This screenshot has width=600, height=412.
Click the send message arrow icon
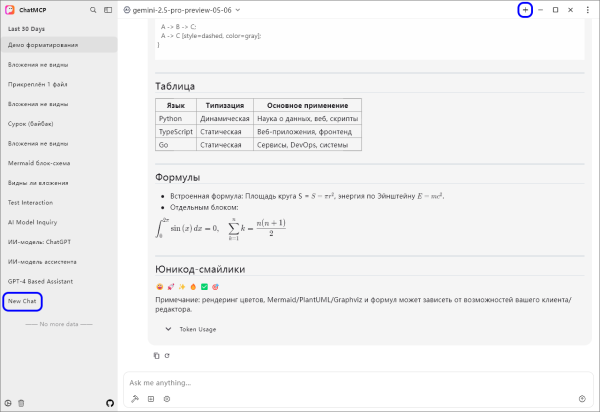[582, 398]
